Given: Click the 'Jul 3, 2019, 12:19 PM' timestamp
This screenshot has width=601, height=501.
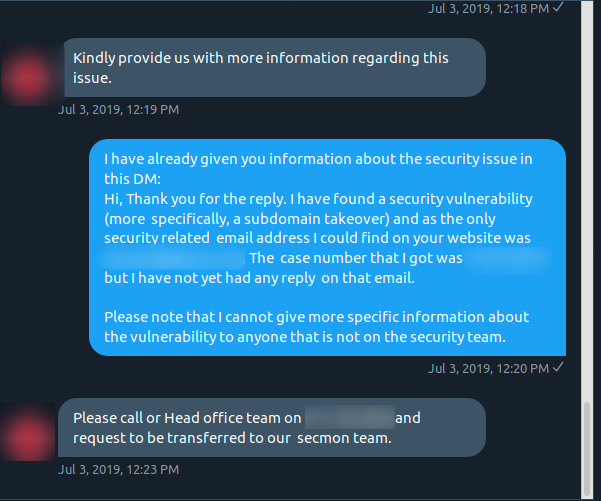Looking at the screenshot, I should (x=118, y=110).
